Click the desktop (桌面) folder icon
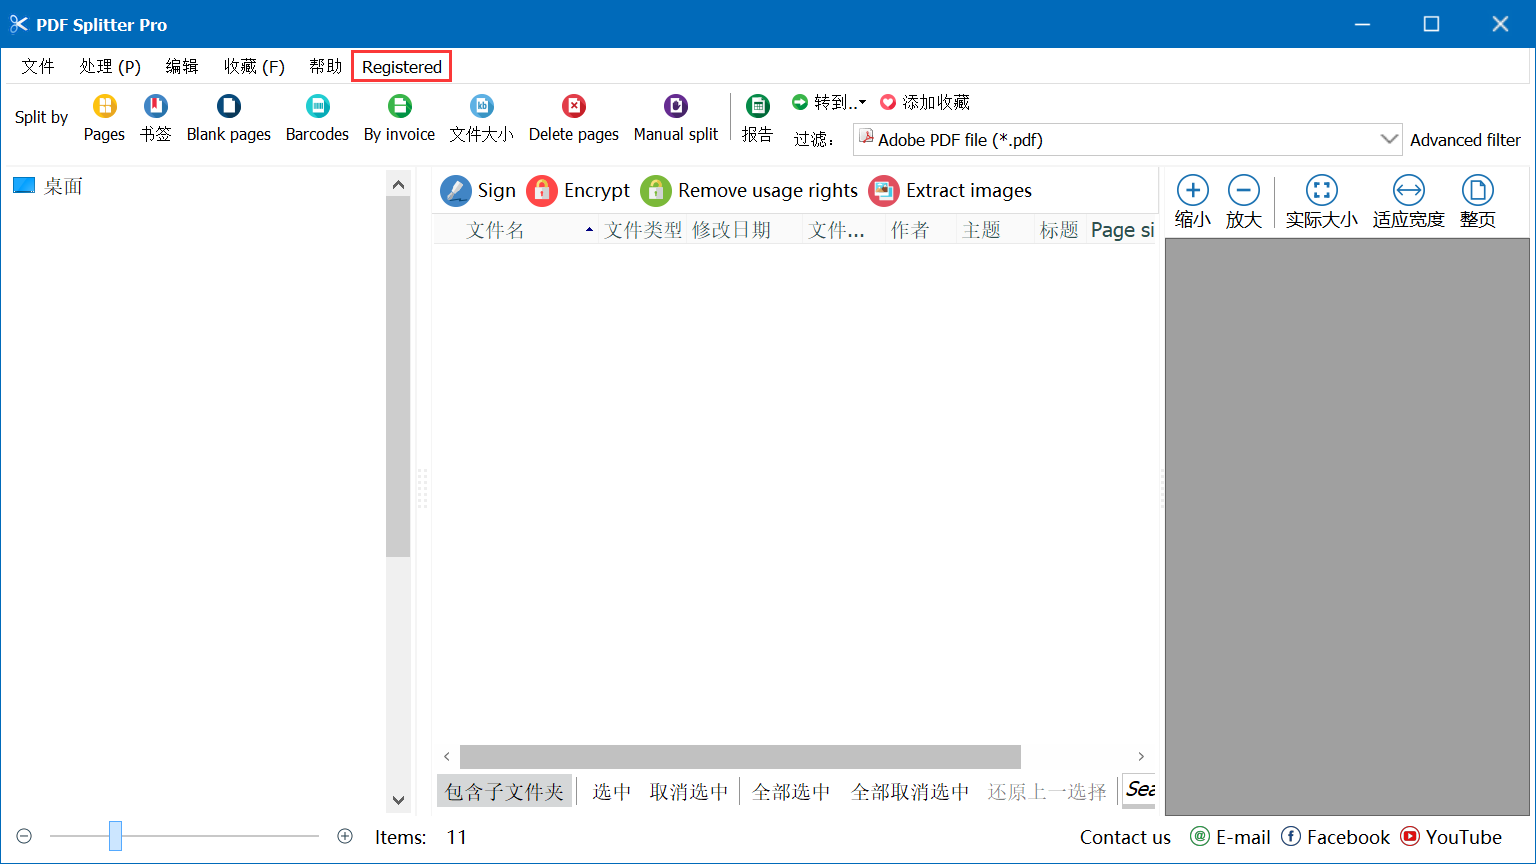The image size is (1536, 864). tap(24, 185)
